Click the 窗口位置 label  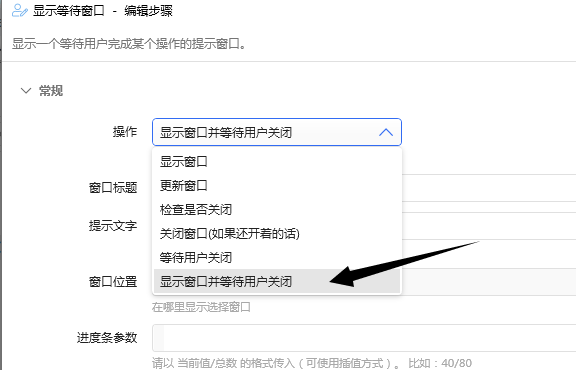113,282
